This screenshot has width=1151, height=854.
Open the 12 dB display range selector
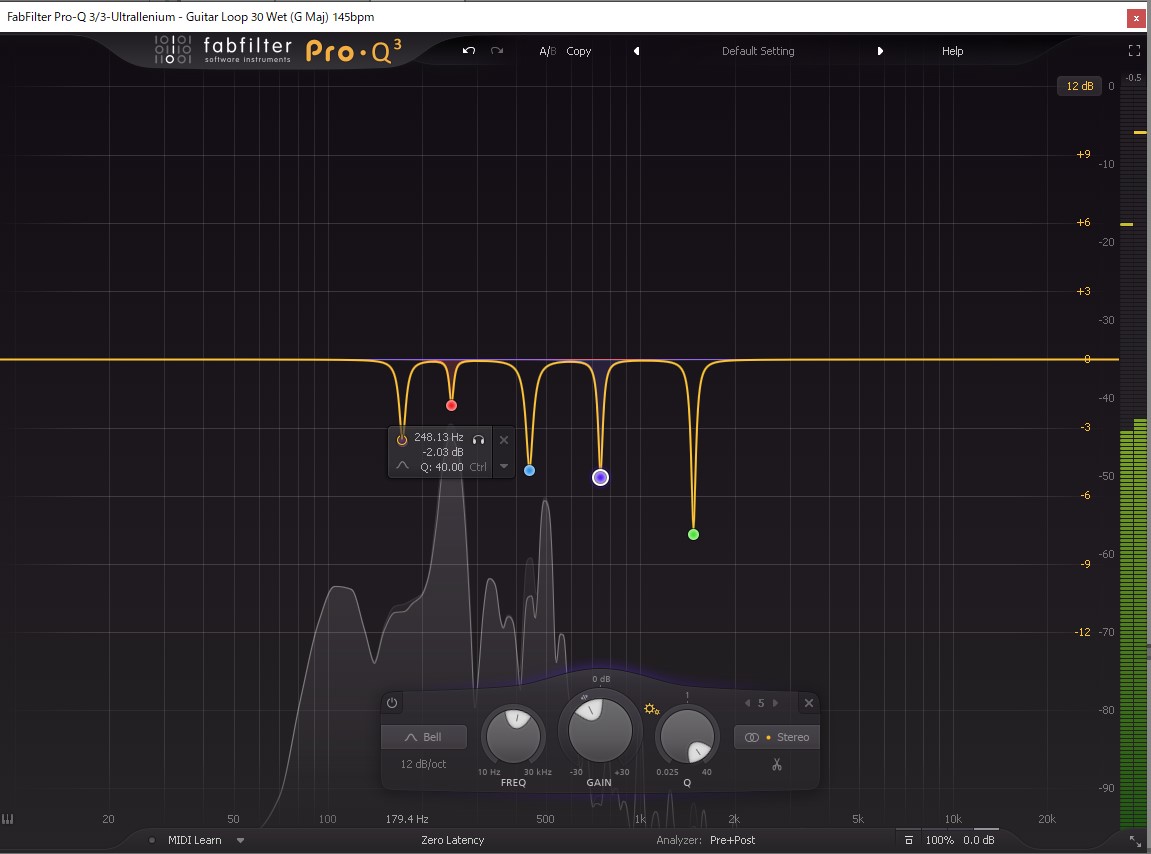tap(1080, 86)
